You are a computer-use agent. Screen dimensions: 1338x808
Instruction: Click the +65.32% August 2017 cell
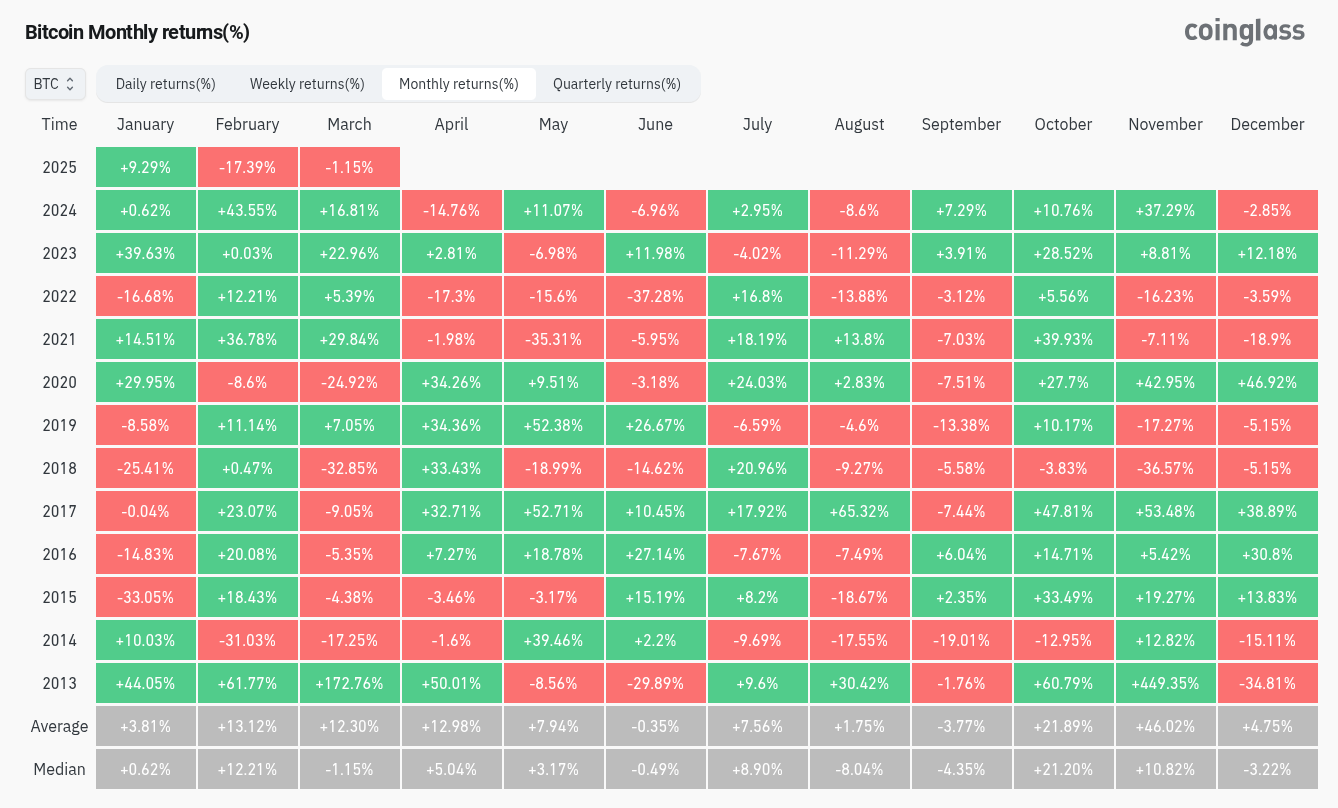859,511
